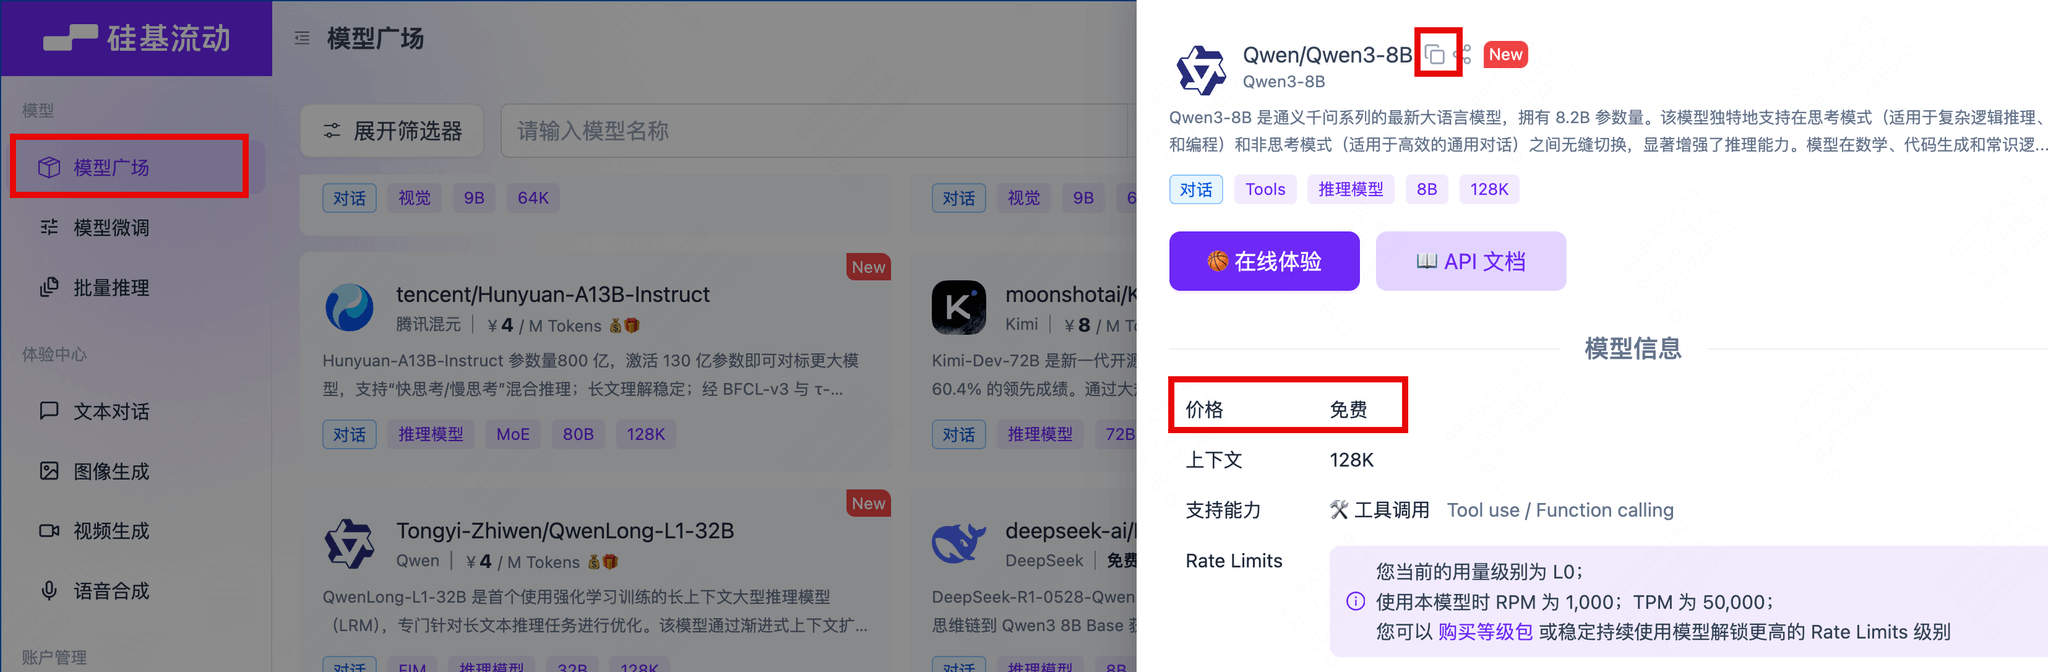
Task: Open the API 文档 button
Action: tap(1471, 261)
